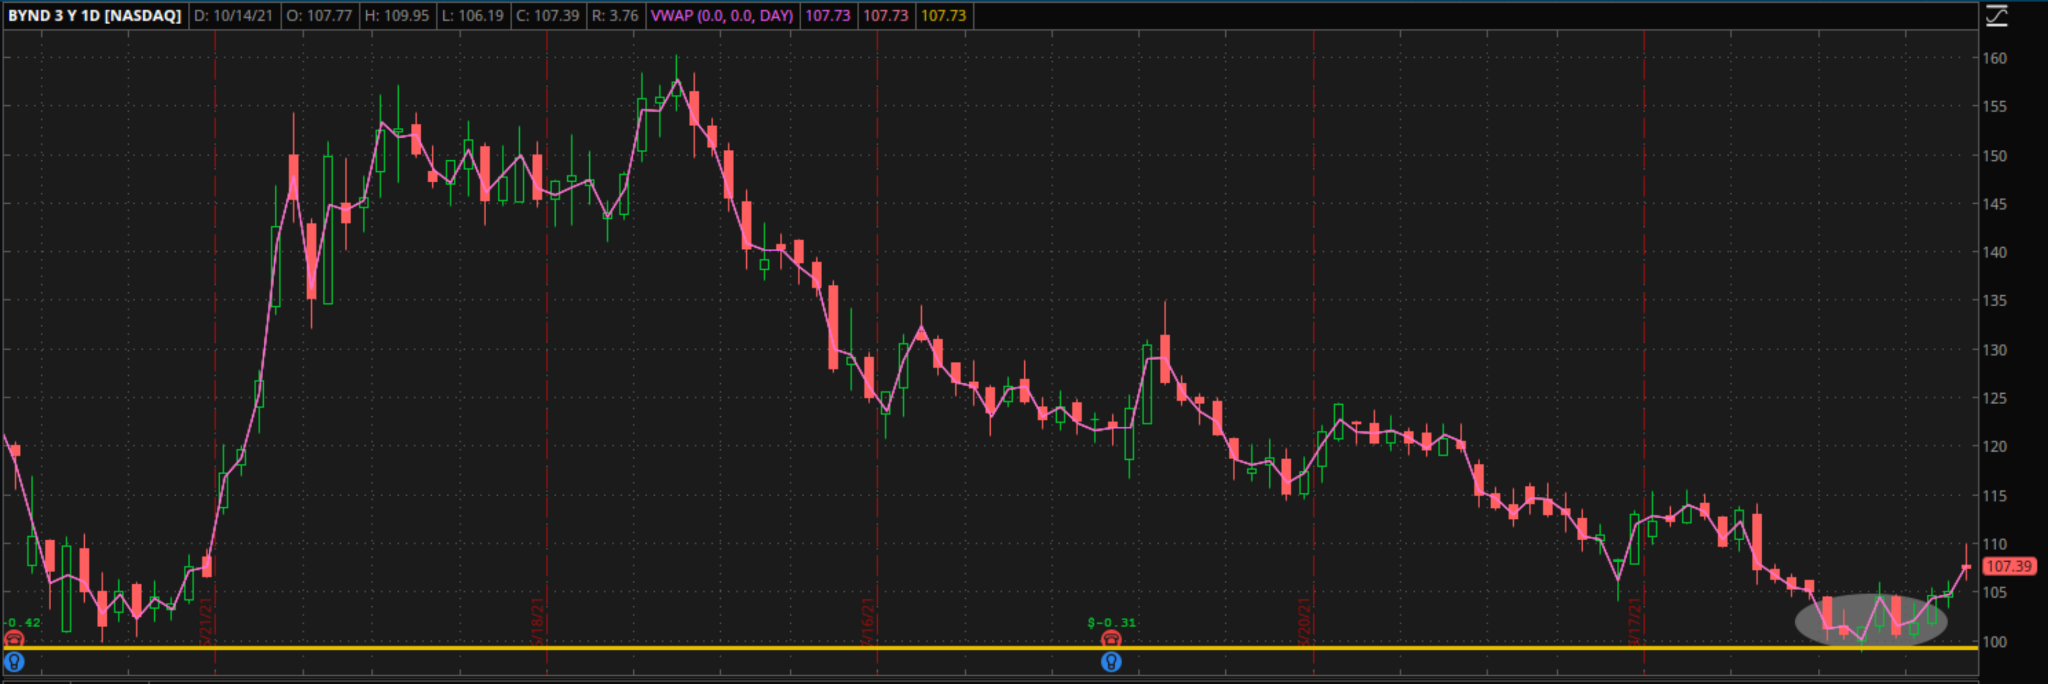Click the 160 price axis label

(x=1995, y=58)
